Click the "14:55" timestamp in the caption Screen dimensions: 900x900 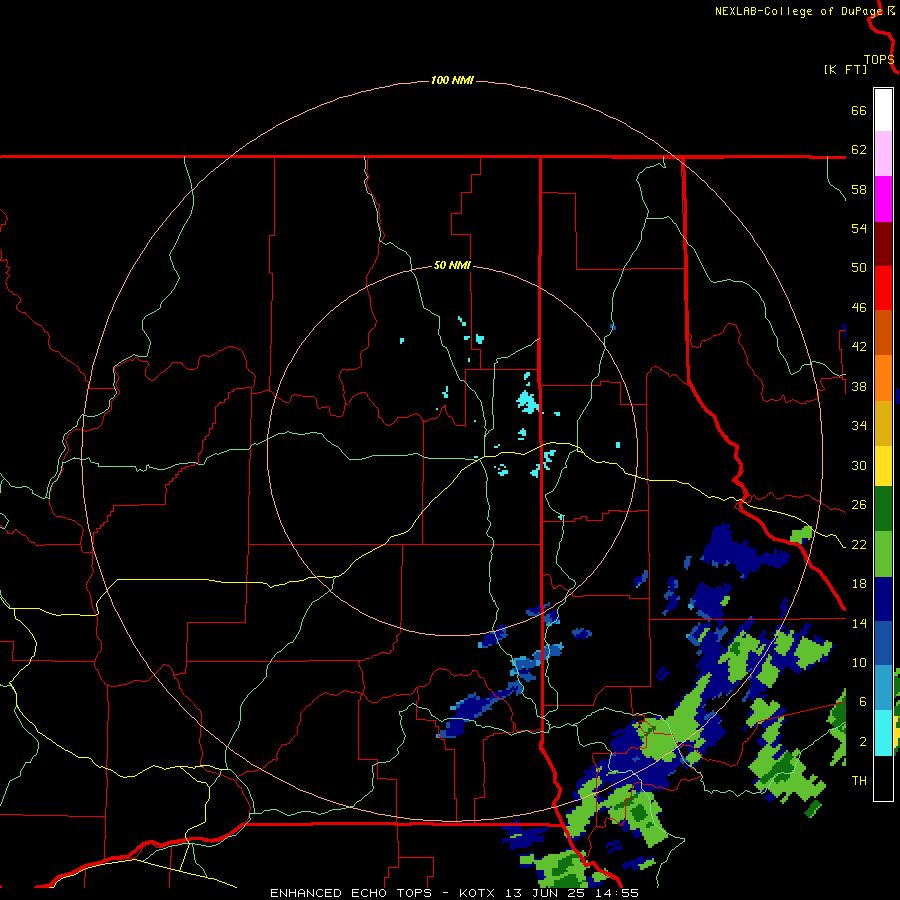coord(615,893)
